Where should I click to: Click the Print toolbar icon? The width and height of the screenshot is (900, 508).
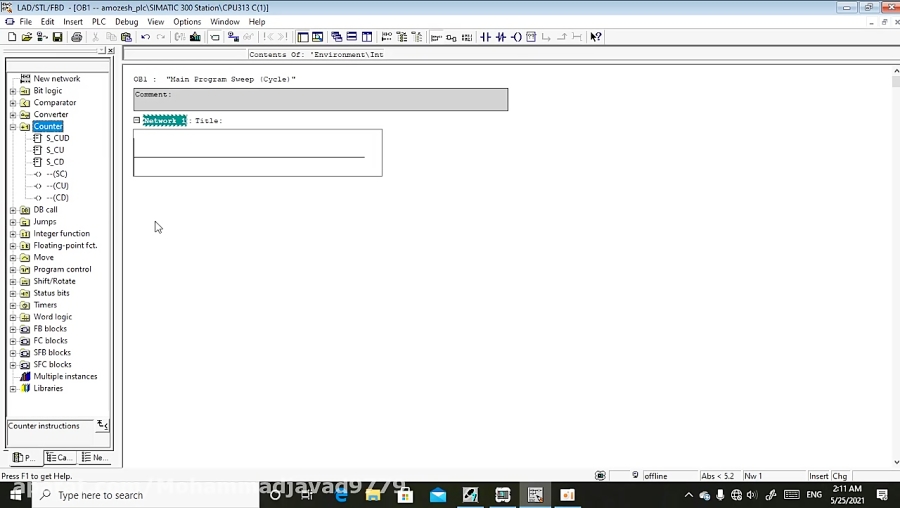77,37
